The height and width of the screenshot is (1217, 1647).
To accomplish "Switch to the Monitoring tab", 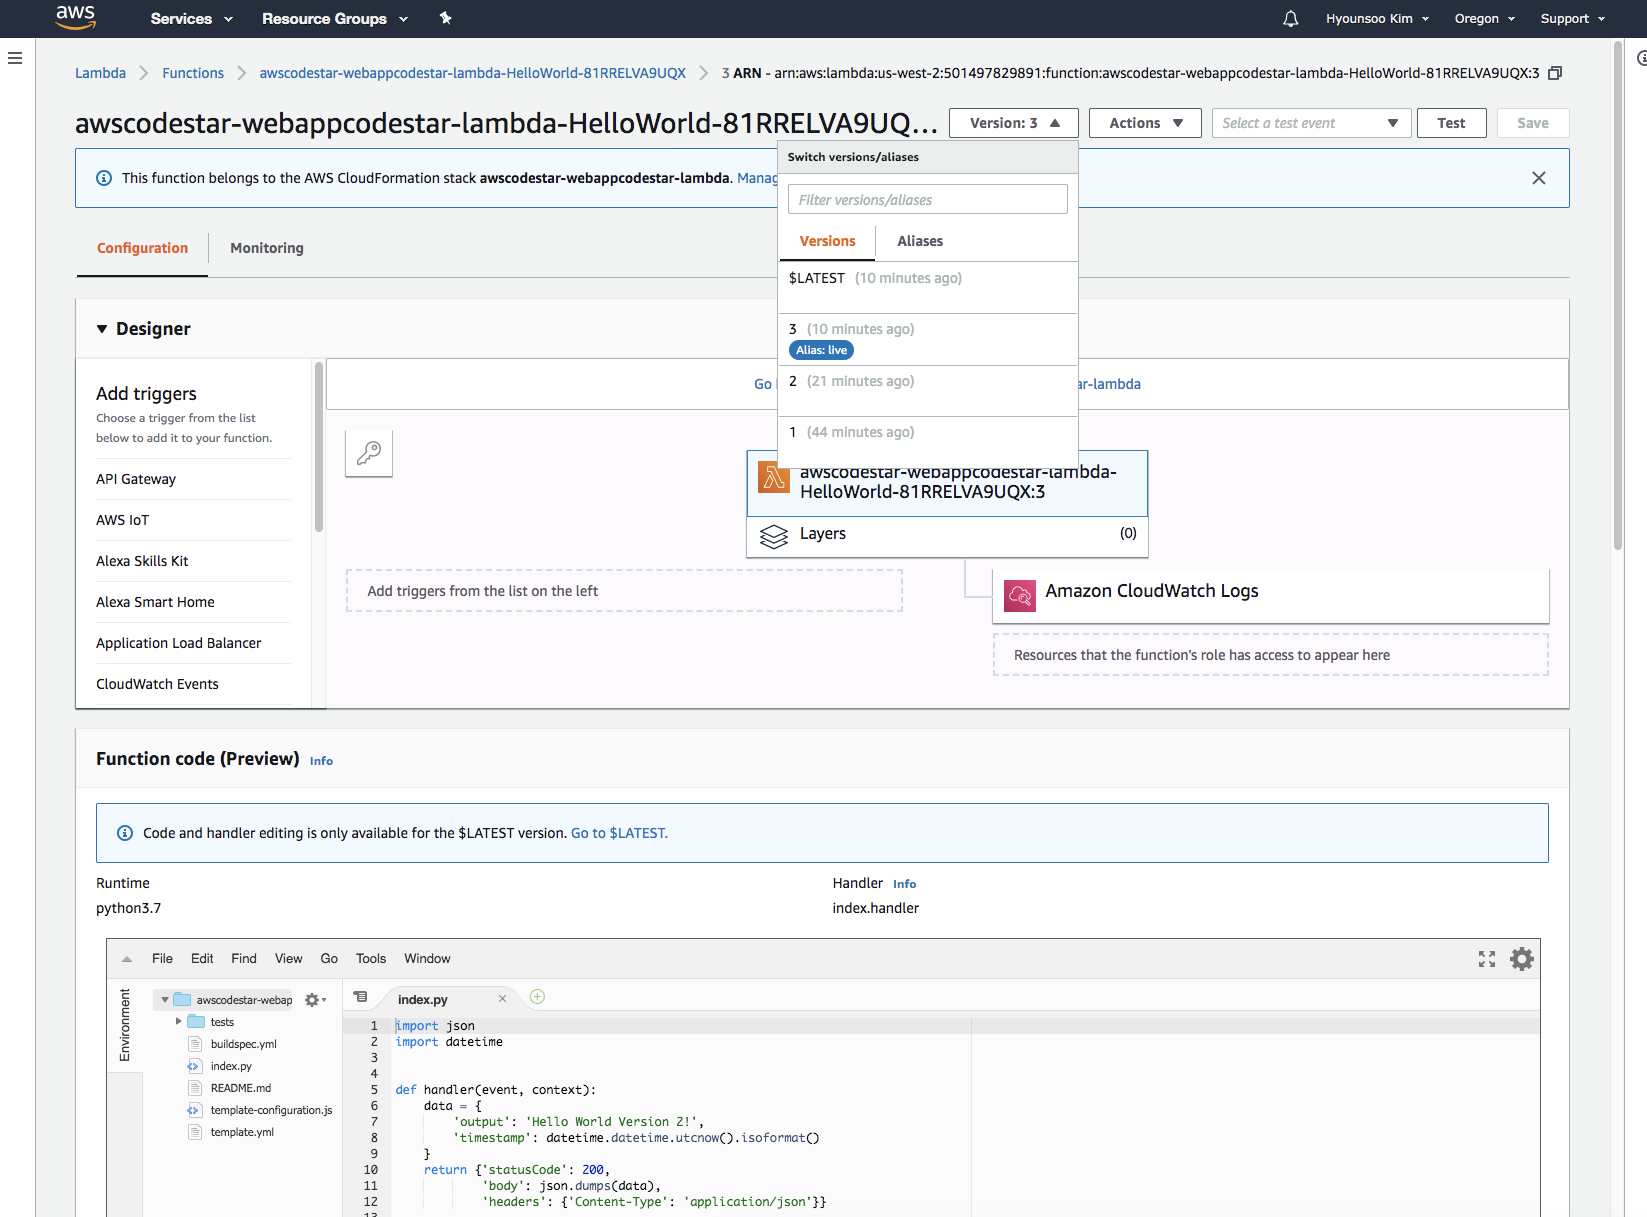I will (267, 248).
